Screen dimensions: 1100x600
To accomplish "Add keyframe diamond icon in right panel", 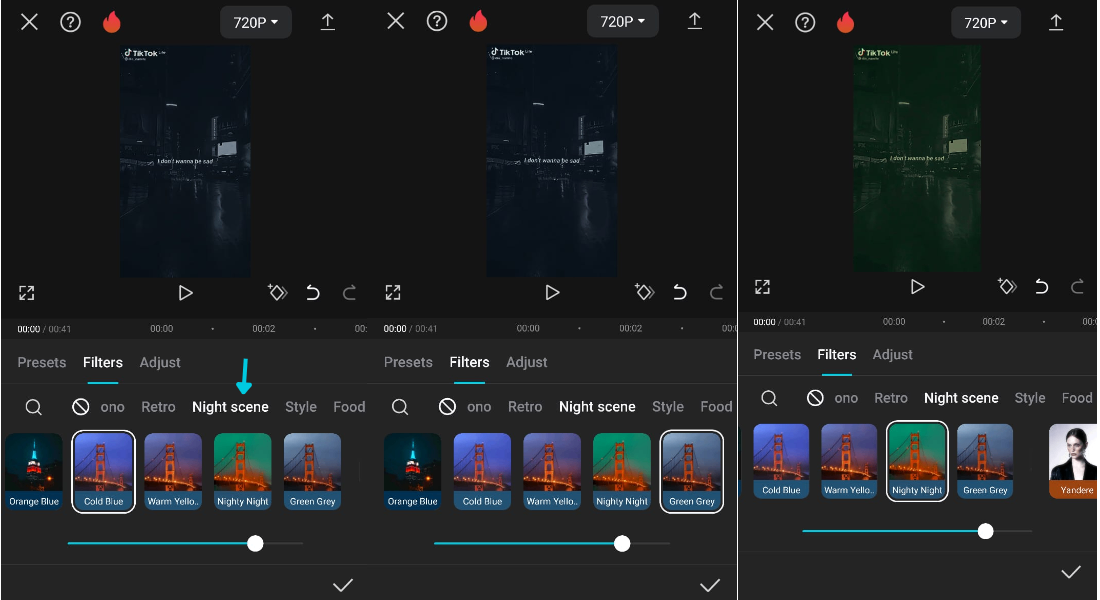I will click(1007, 286).
